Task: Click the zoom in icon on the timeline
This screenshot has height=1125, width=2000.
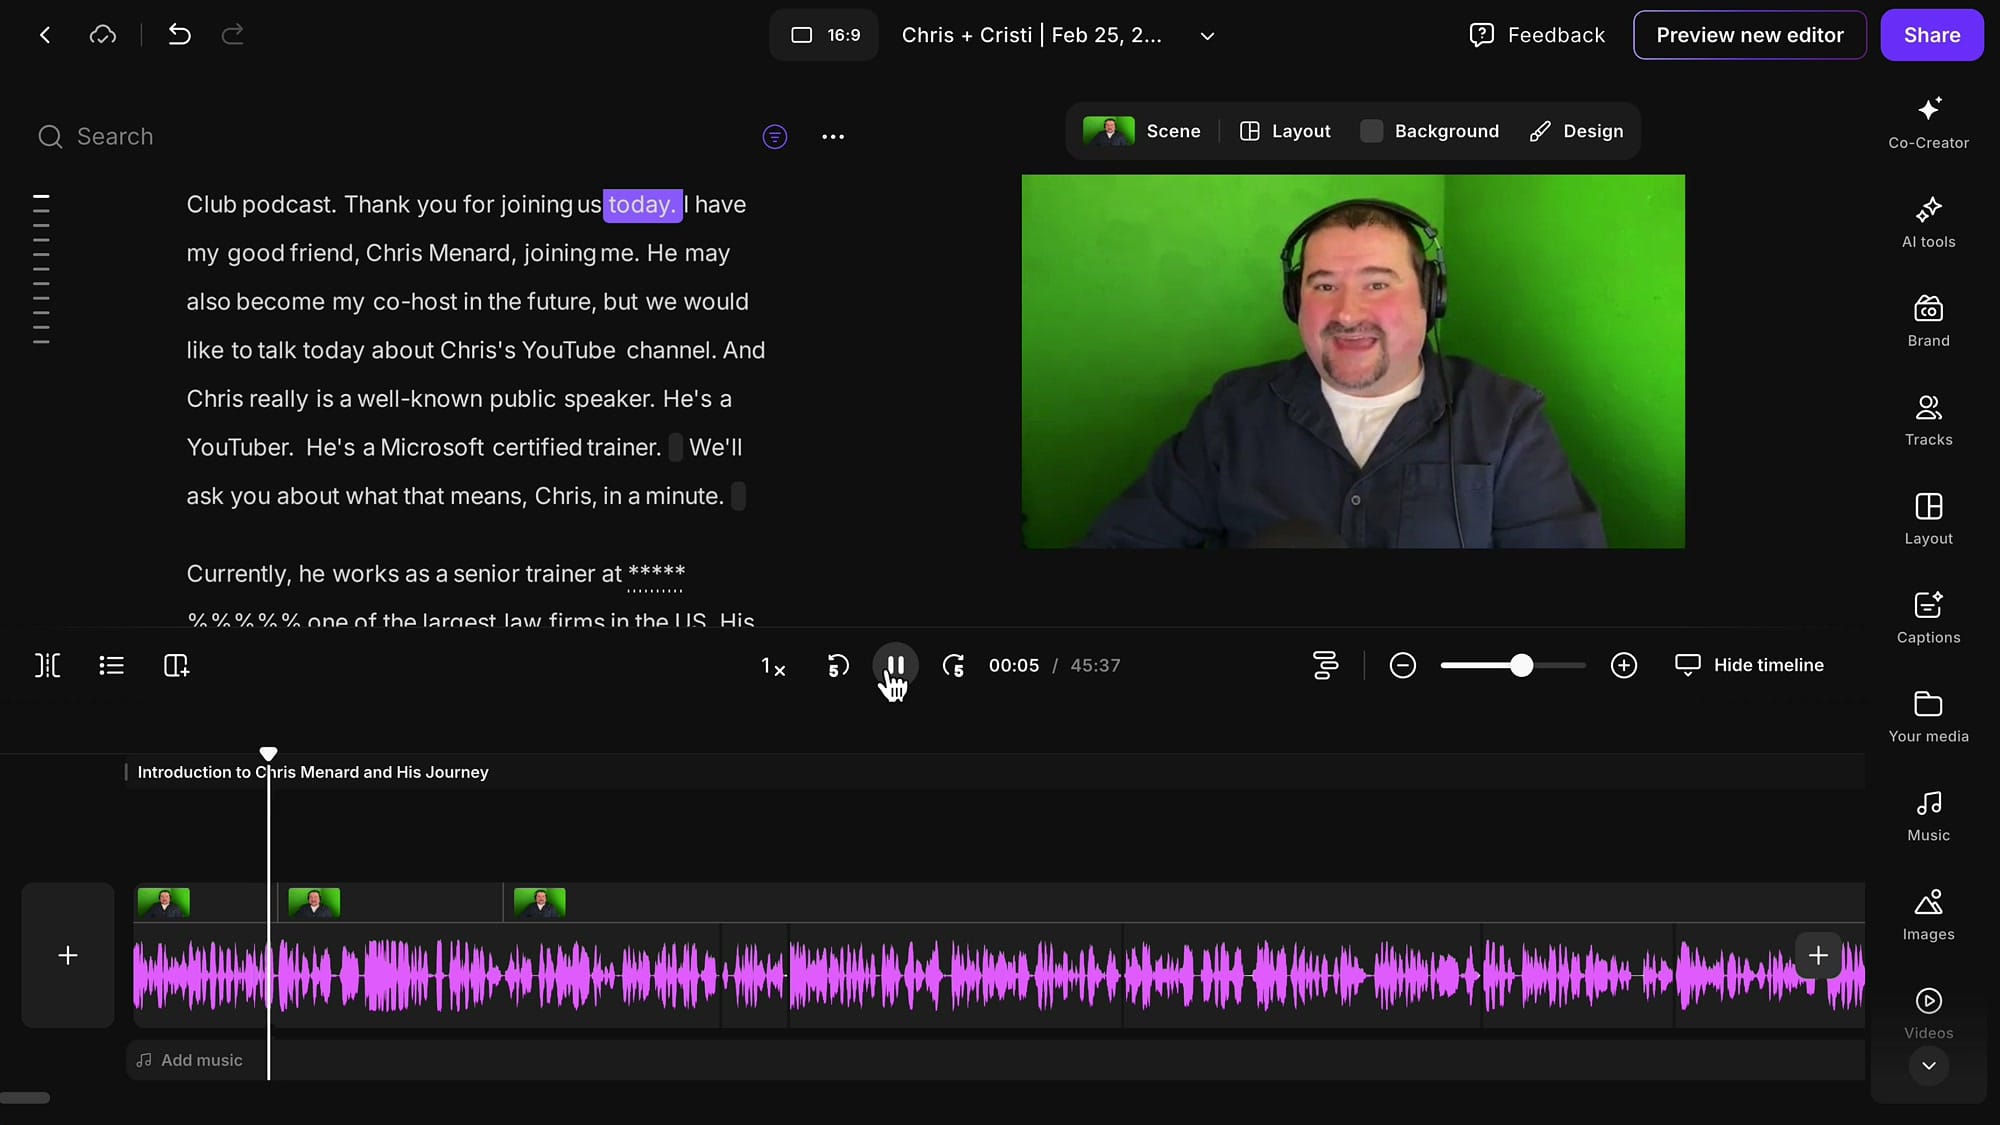Action: click(1624, 665)
